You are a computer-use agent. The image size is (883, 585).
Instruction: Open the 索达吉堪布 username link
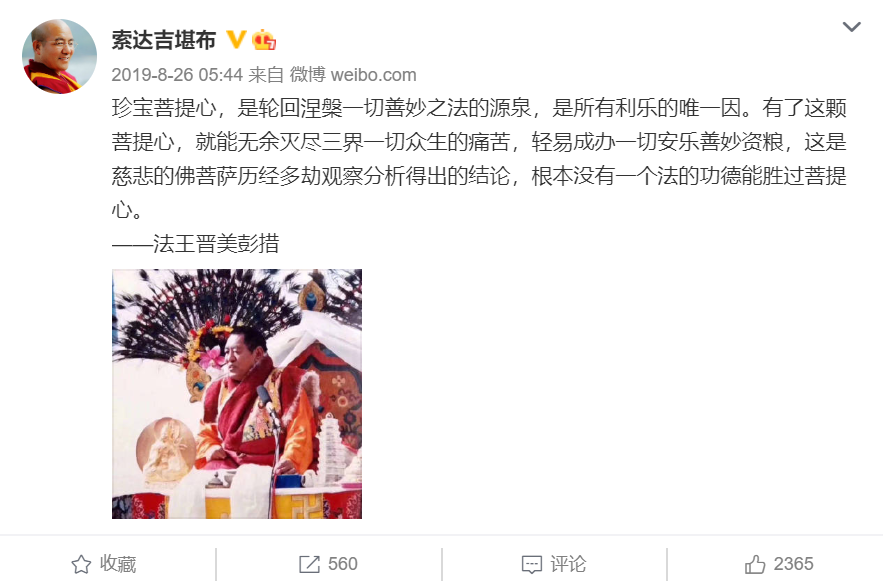pyautogui.click(x=163, y=40)
